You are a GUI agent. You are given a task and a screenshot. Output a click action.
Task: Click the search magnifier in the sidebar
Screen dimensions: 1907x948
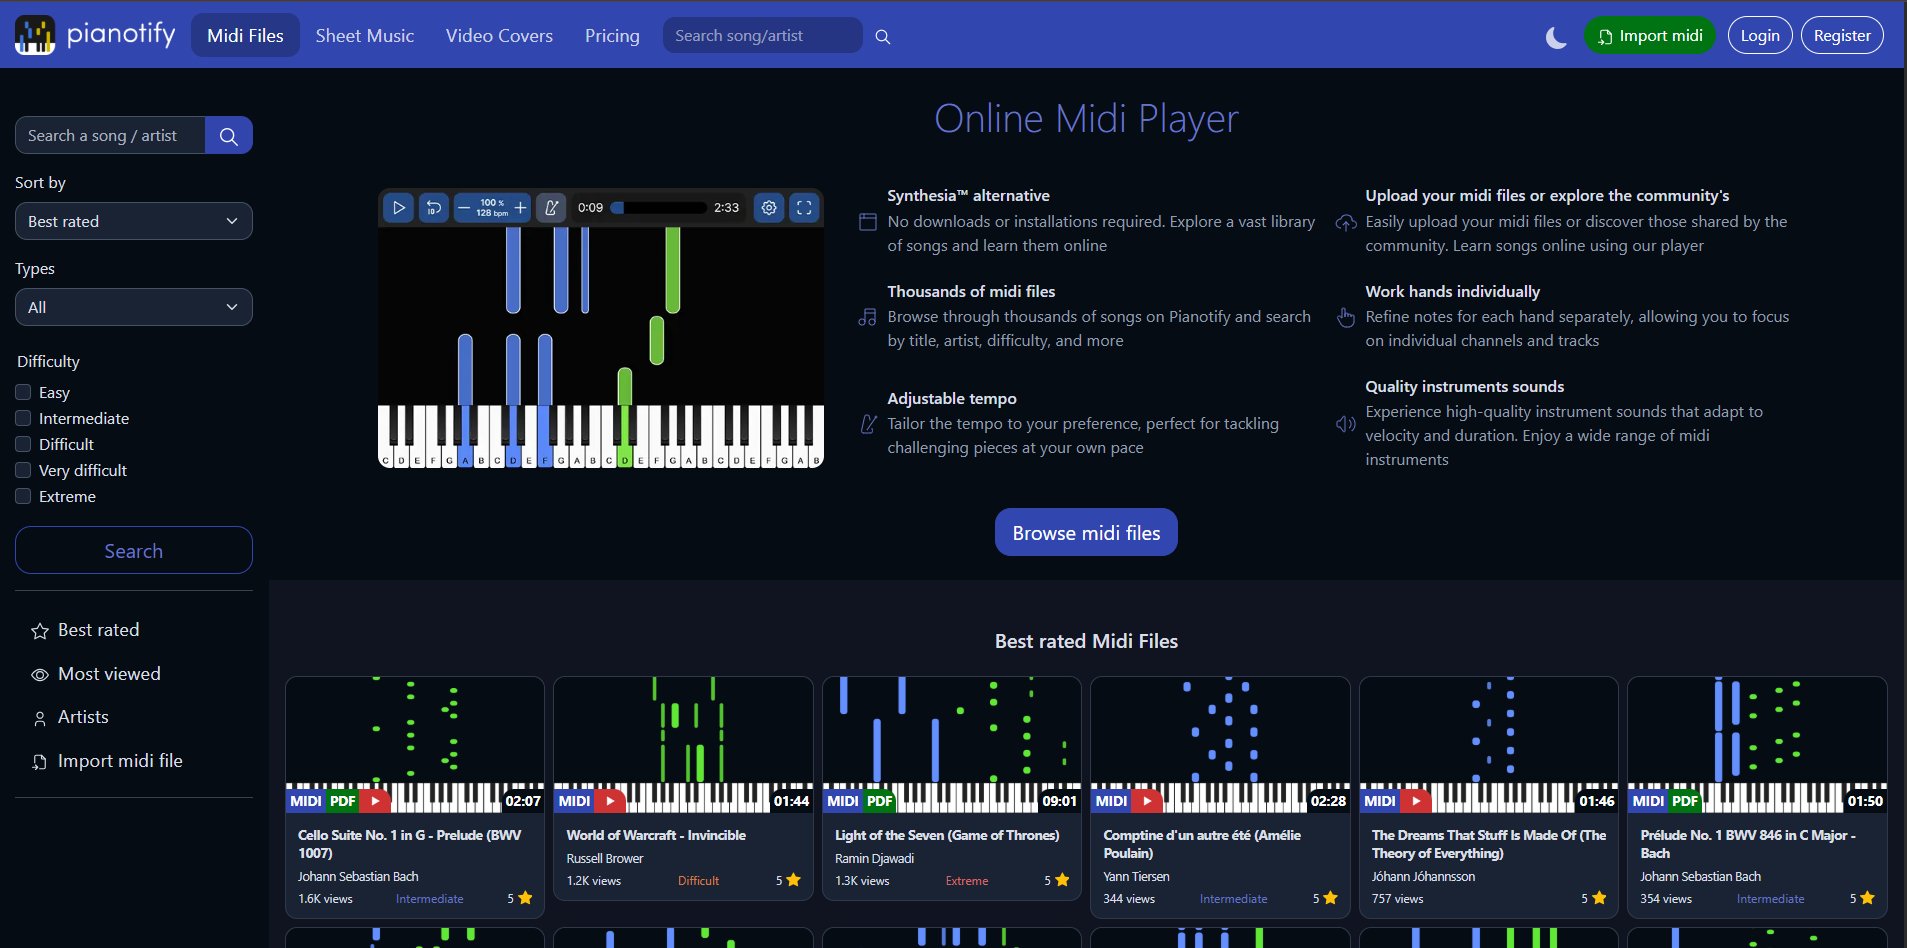(228, 135)
